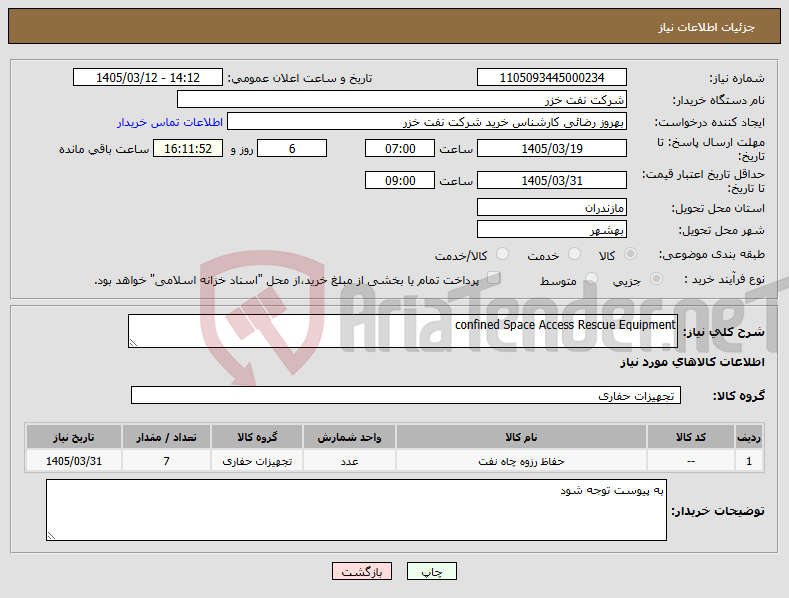Click the need number field 1105093445000234
Image resolution: width=789 pixels, height=598 pixels.
coord(551,78)
